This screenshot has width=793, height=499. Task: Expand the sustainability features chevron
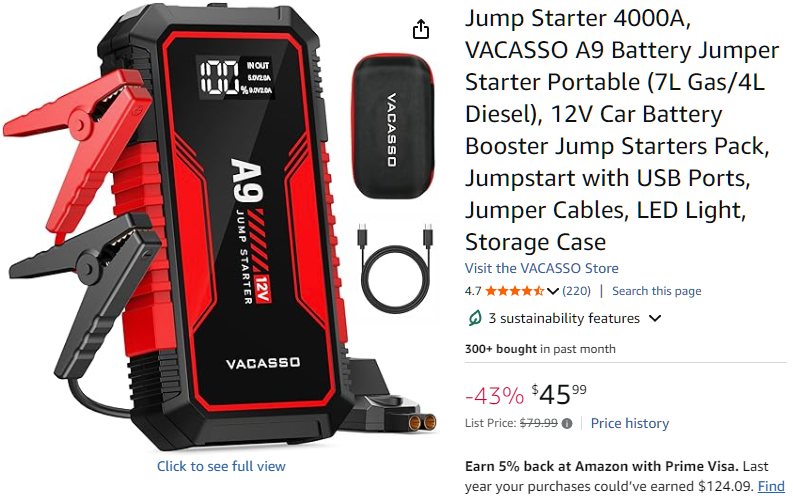point(655,319)
